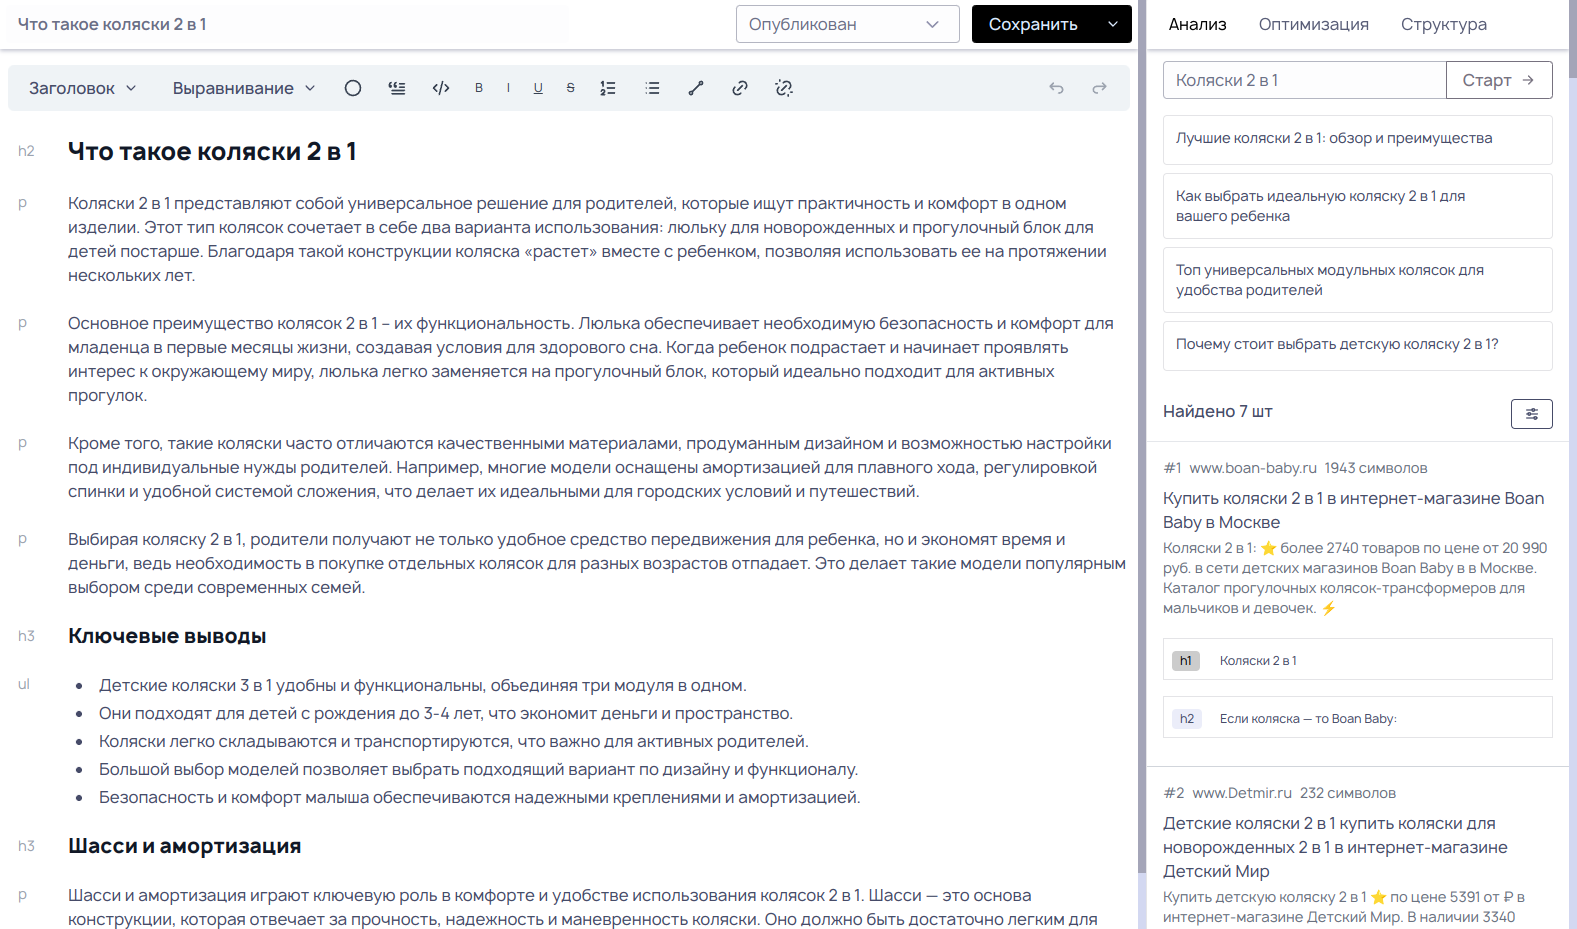Click the Коляски 2 в 1 keyword field
The image size is (1577, 929).
tap(1304, 80)
